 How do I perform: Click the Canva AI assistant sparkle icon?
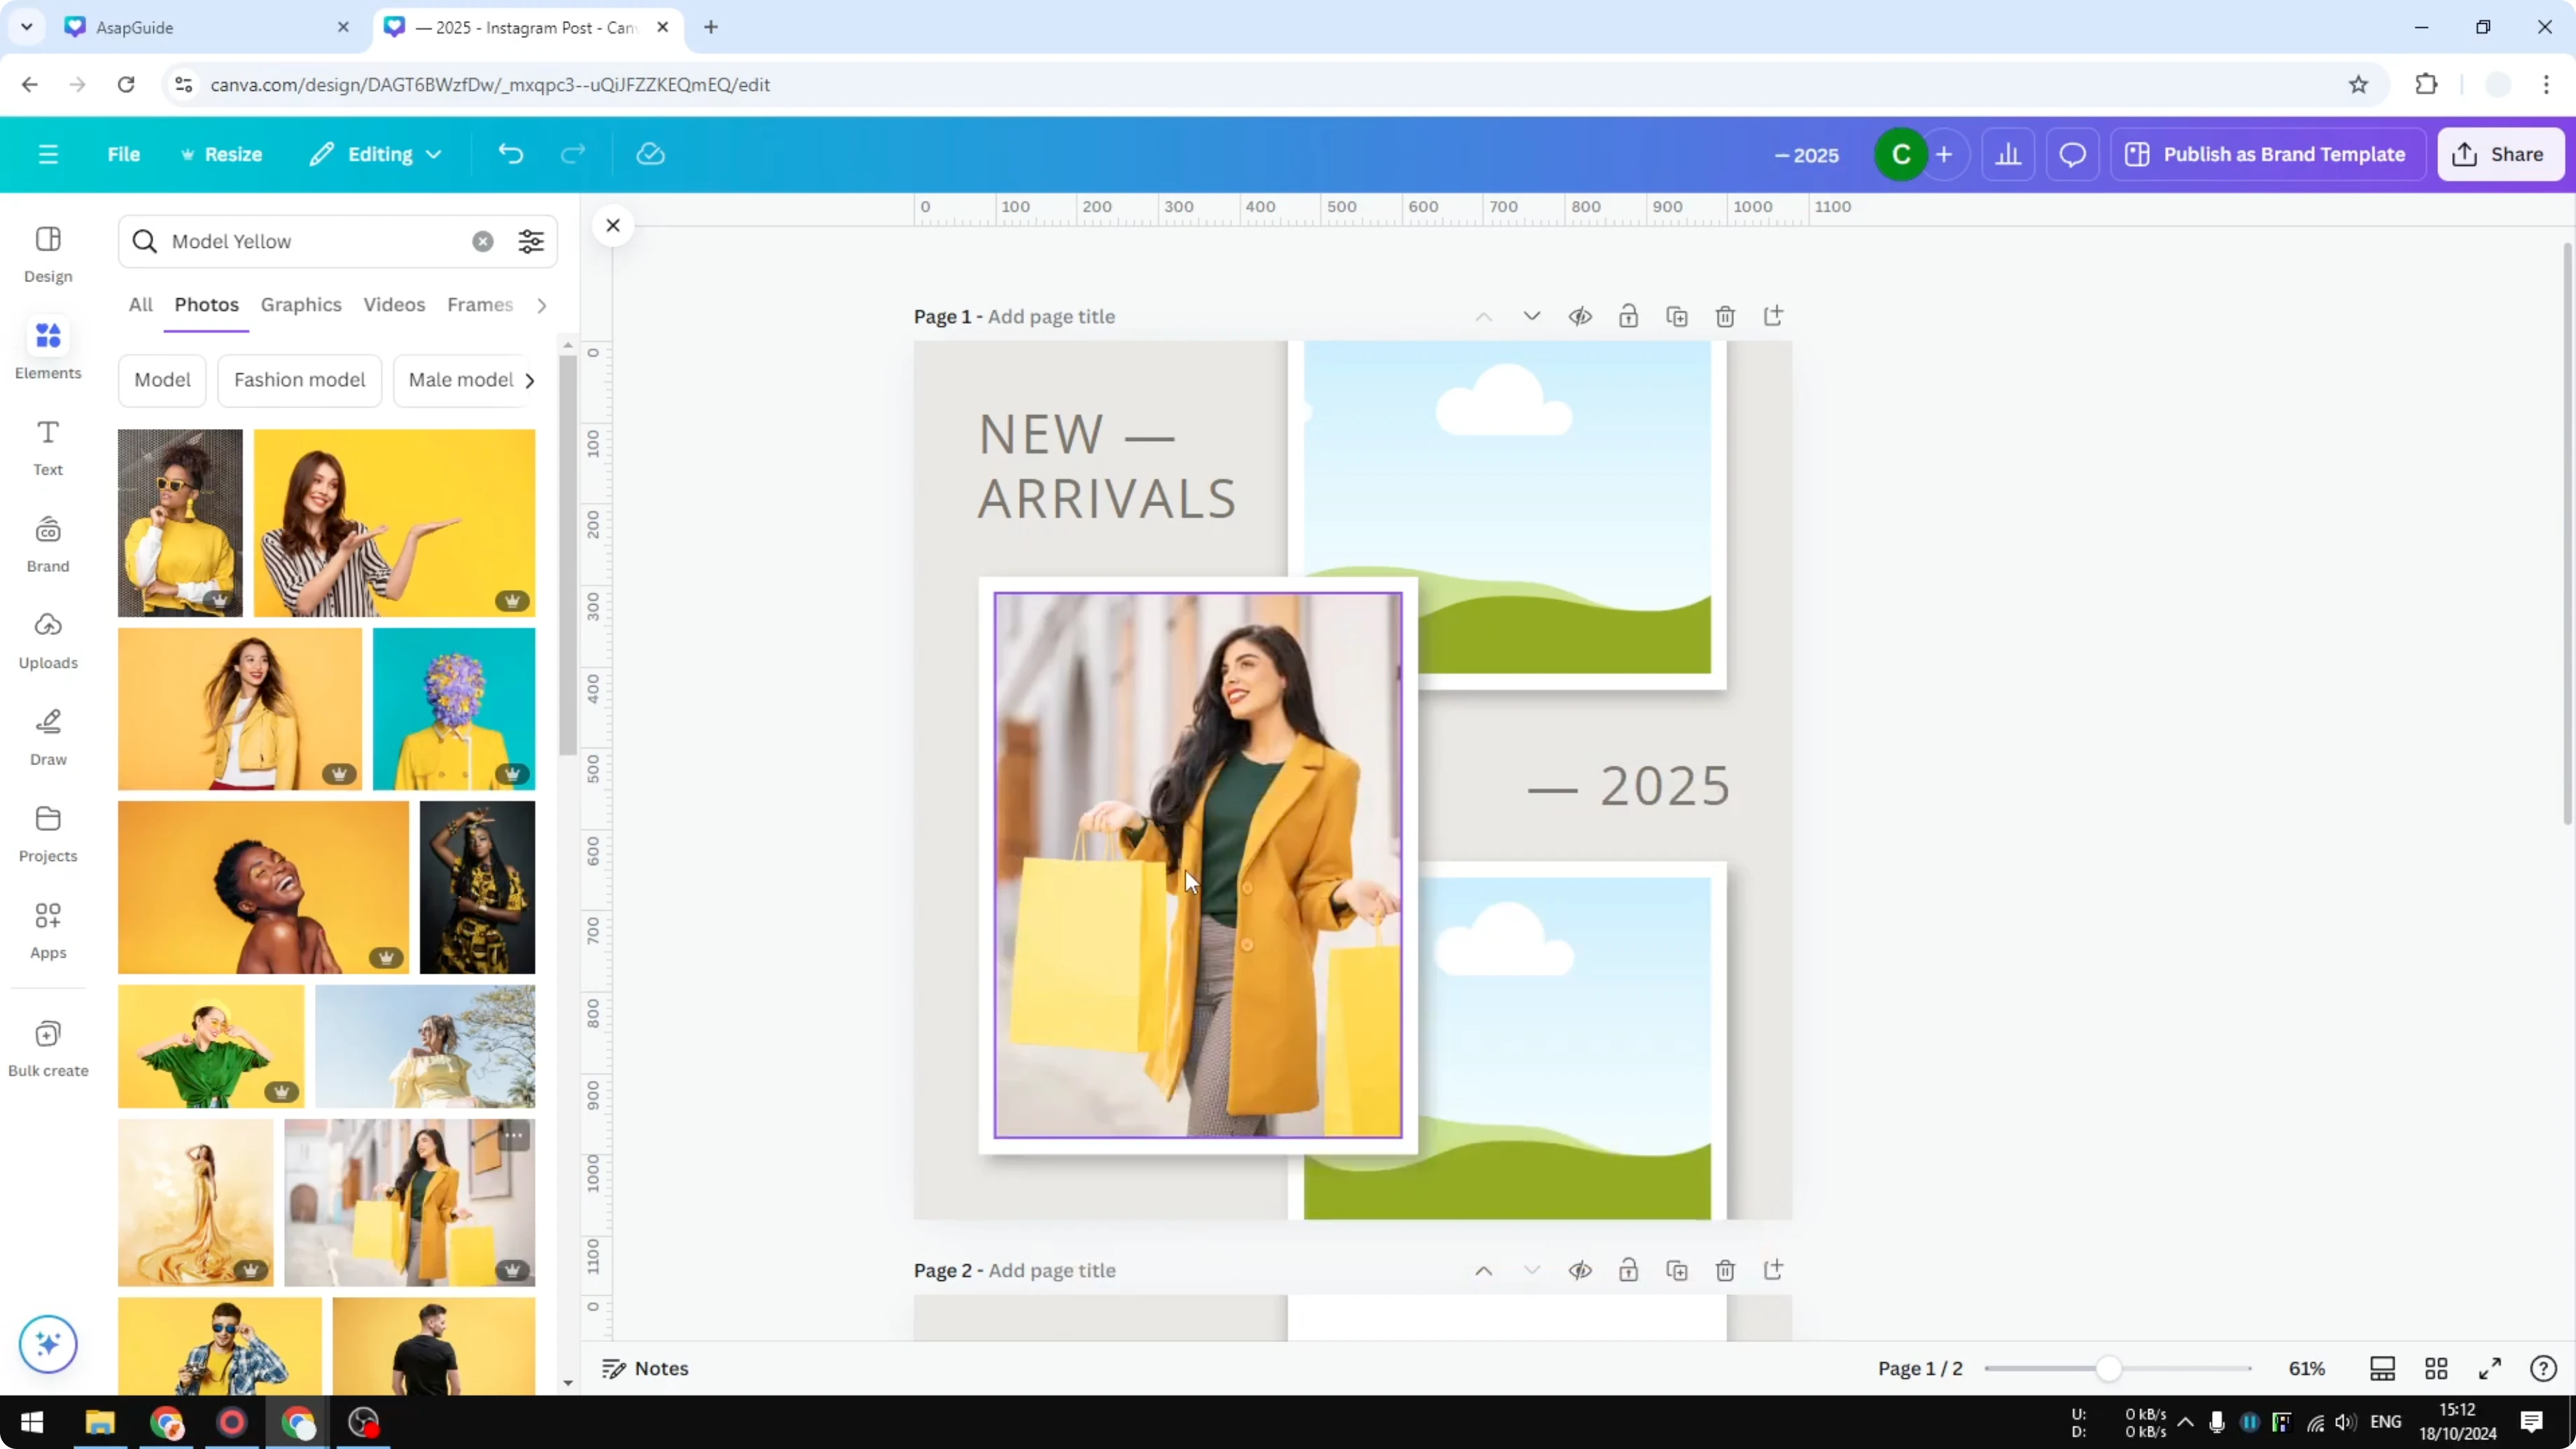pos(47,1344)
